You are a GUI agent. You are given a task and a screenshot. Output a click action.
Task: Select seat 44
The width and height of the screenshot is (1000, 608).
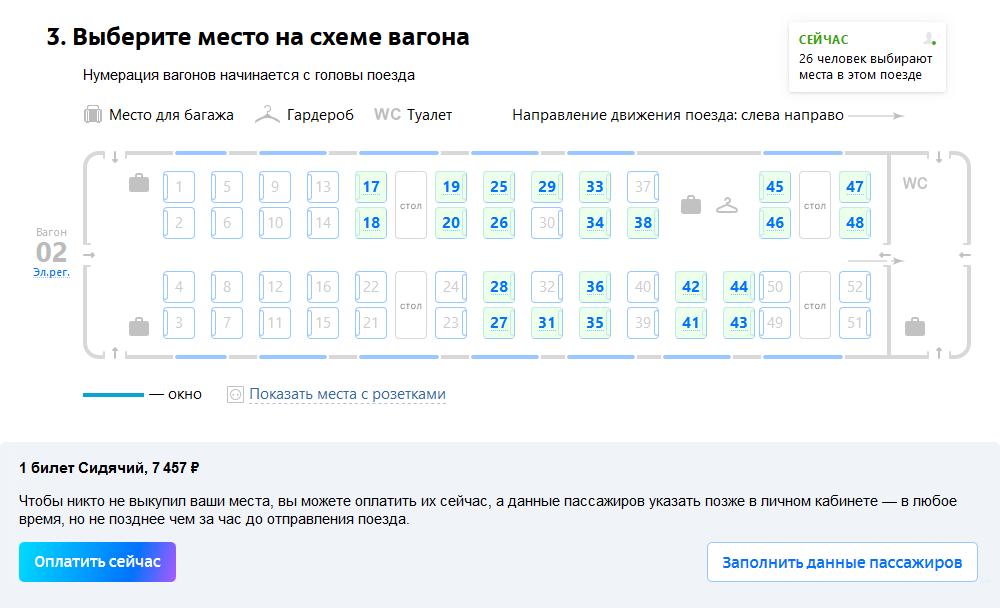coord(739,287)
